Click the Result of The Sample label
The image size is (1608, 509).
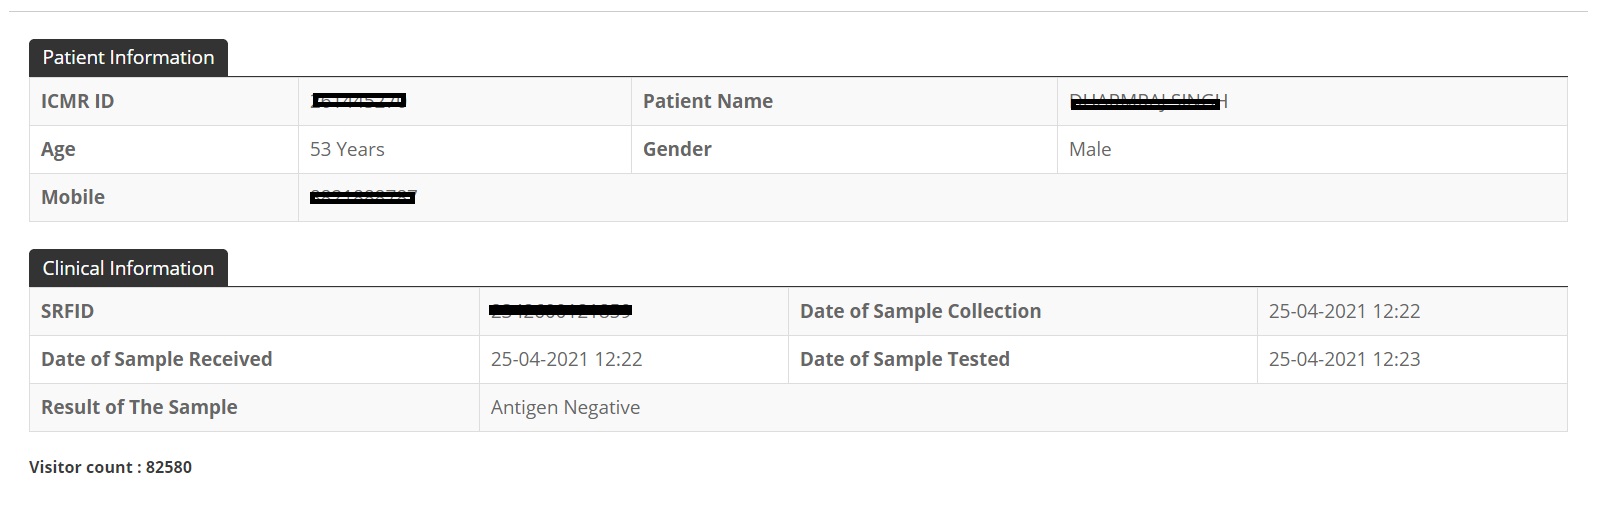tap(139, 407)
